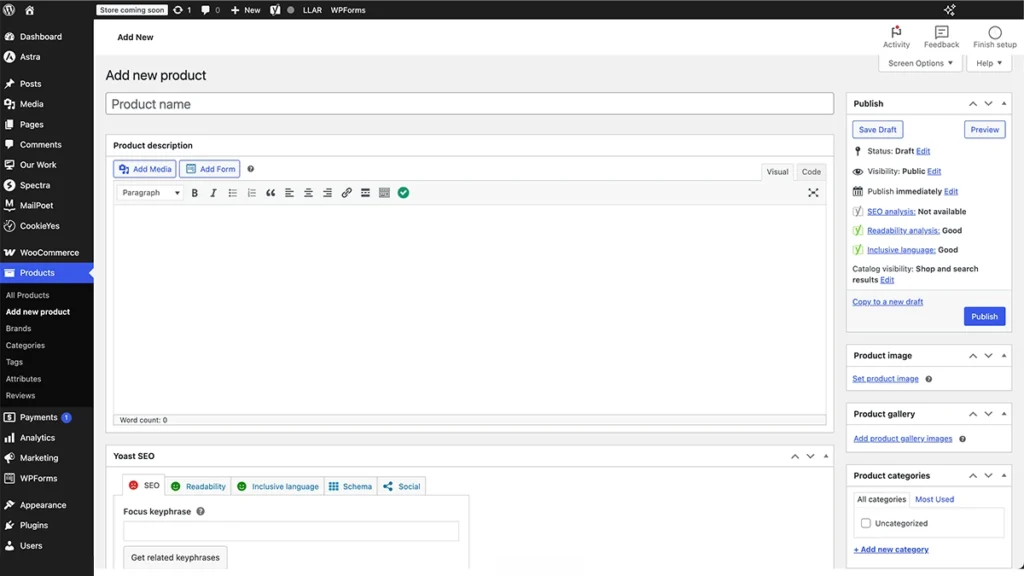Open the Yoast Readability tab
This screenshot has width=1024, height=576.
[x=199, y=487]
